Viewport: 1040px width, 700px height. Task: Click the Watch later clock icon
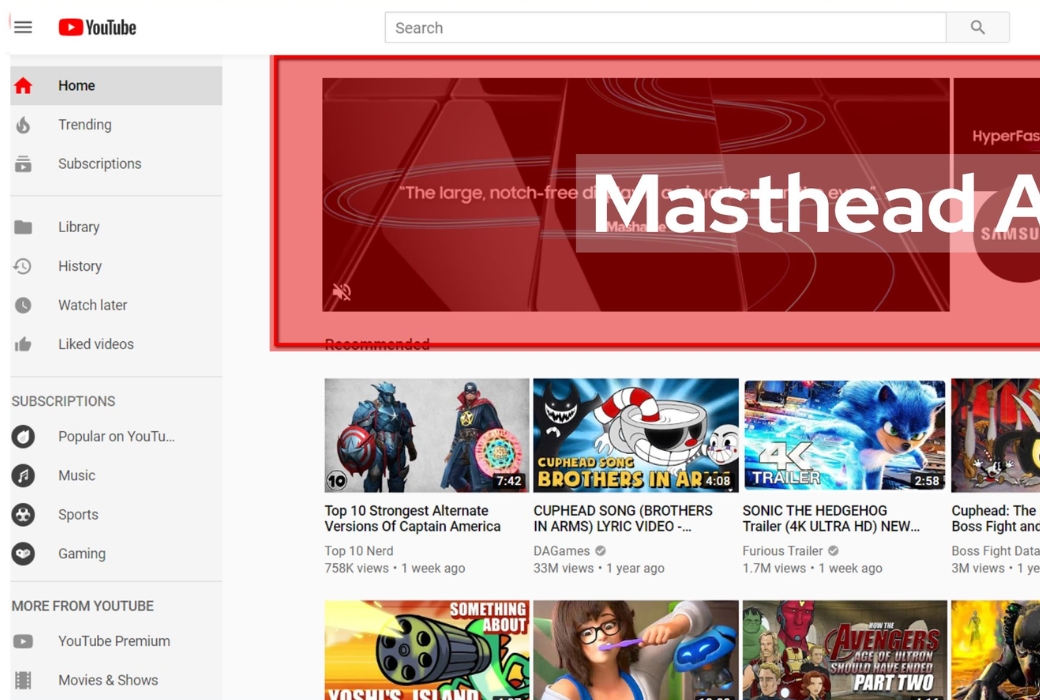click(23, 305)
